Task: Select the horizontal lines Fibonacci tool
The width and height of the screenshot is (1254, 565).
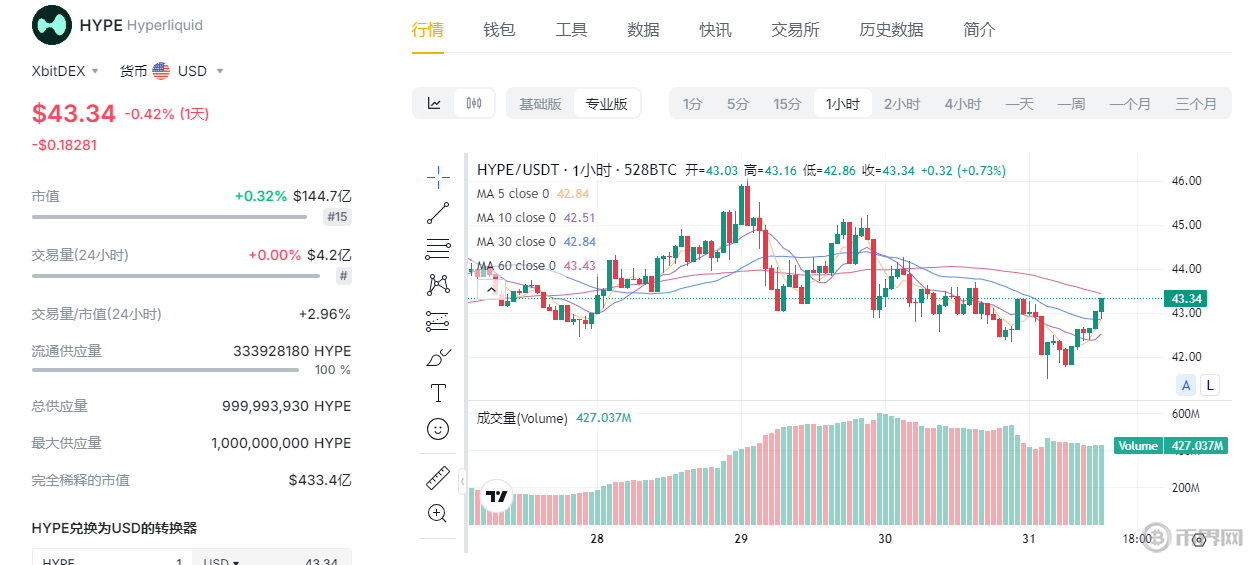Action: [x=438, y=249]
